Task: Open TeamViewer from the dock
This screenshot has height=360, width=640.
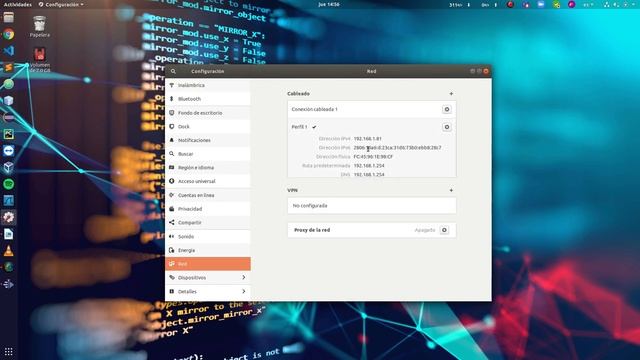Action: pyautogui.click(x=9, y=151)
